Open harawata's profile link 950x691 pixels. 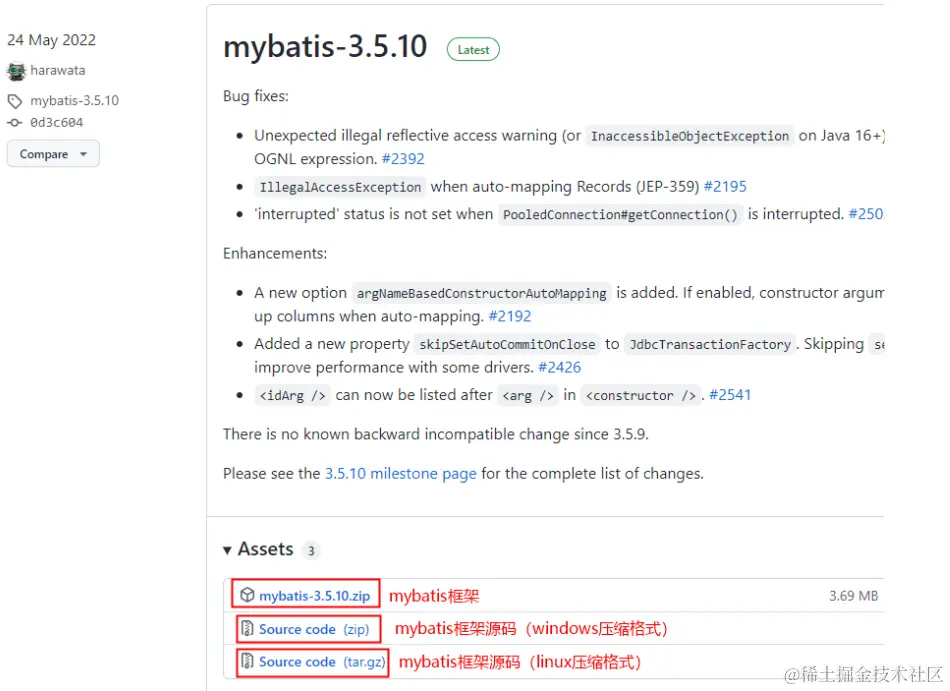pos(58,70)
